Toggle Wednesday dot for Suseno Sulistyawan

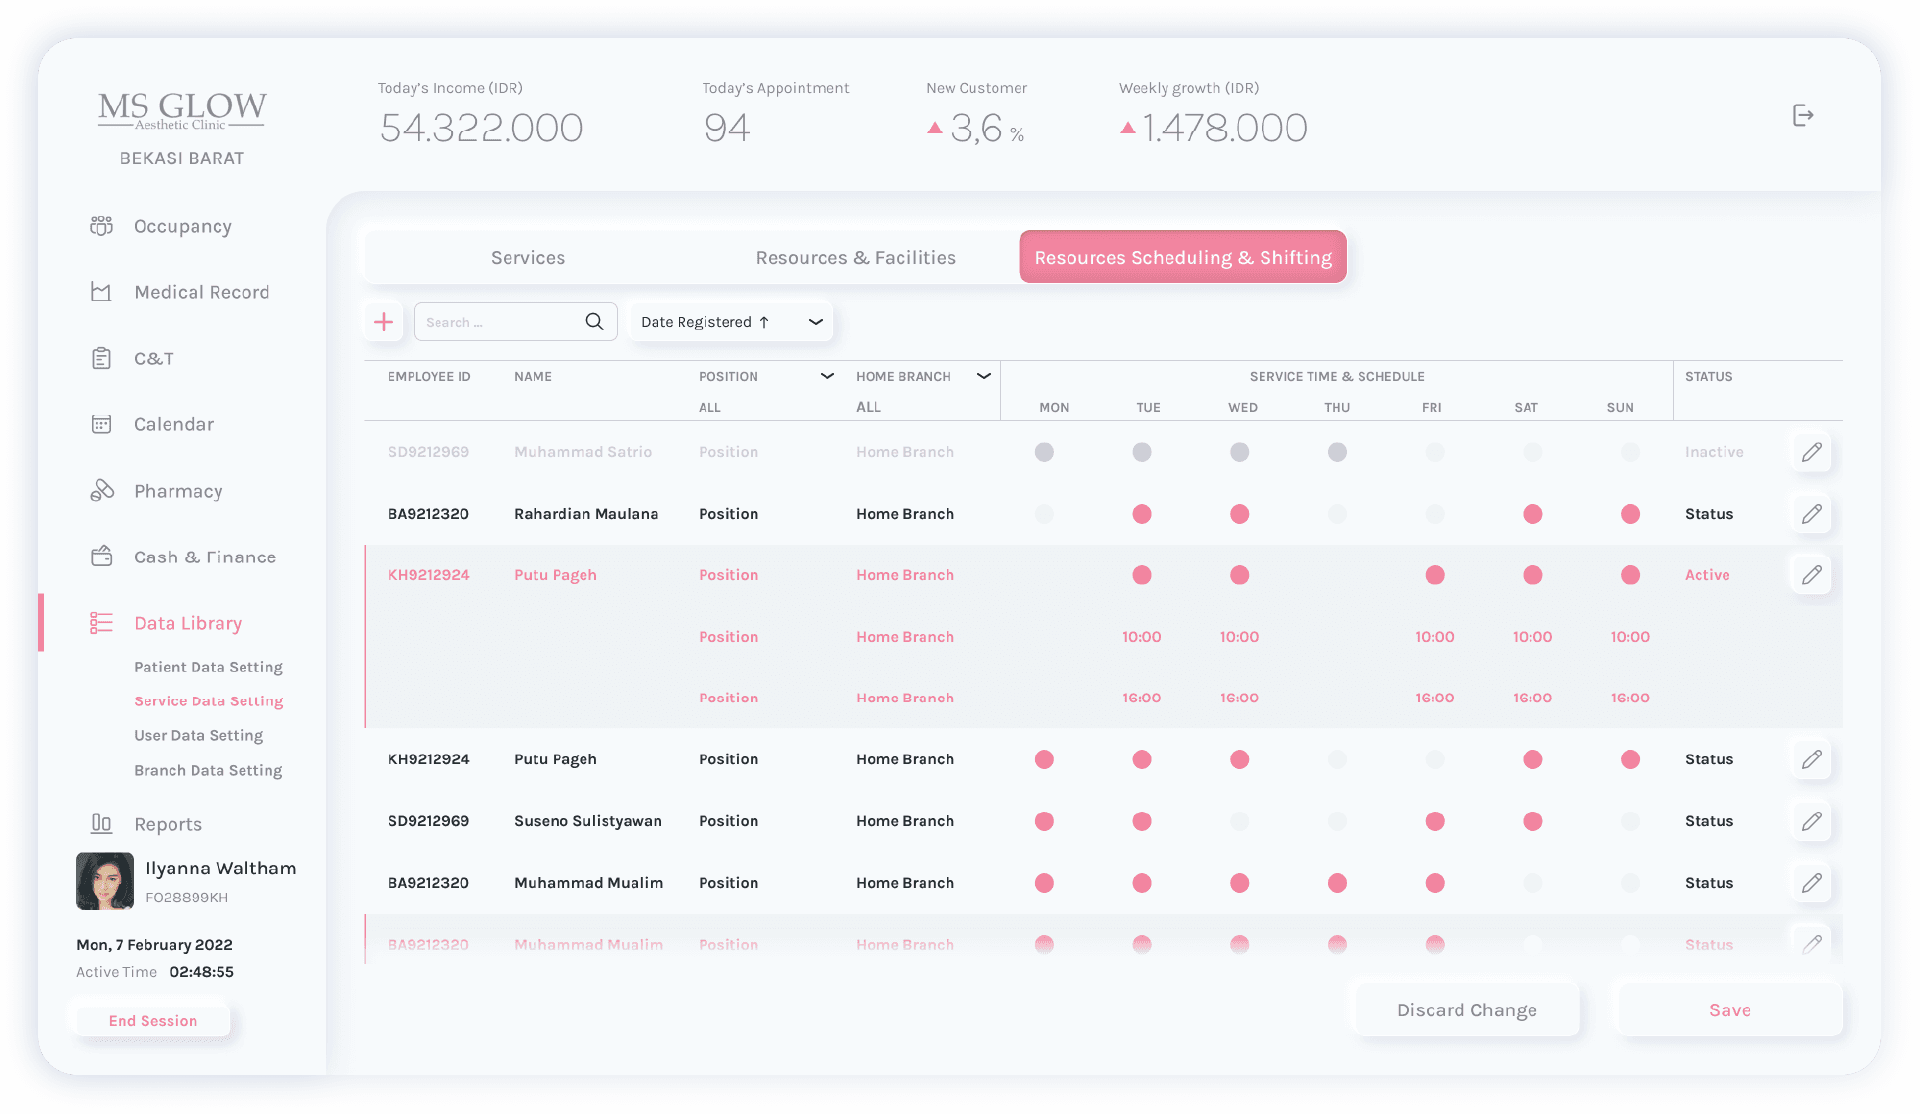coord(1239,821)
